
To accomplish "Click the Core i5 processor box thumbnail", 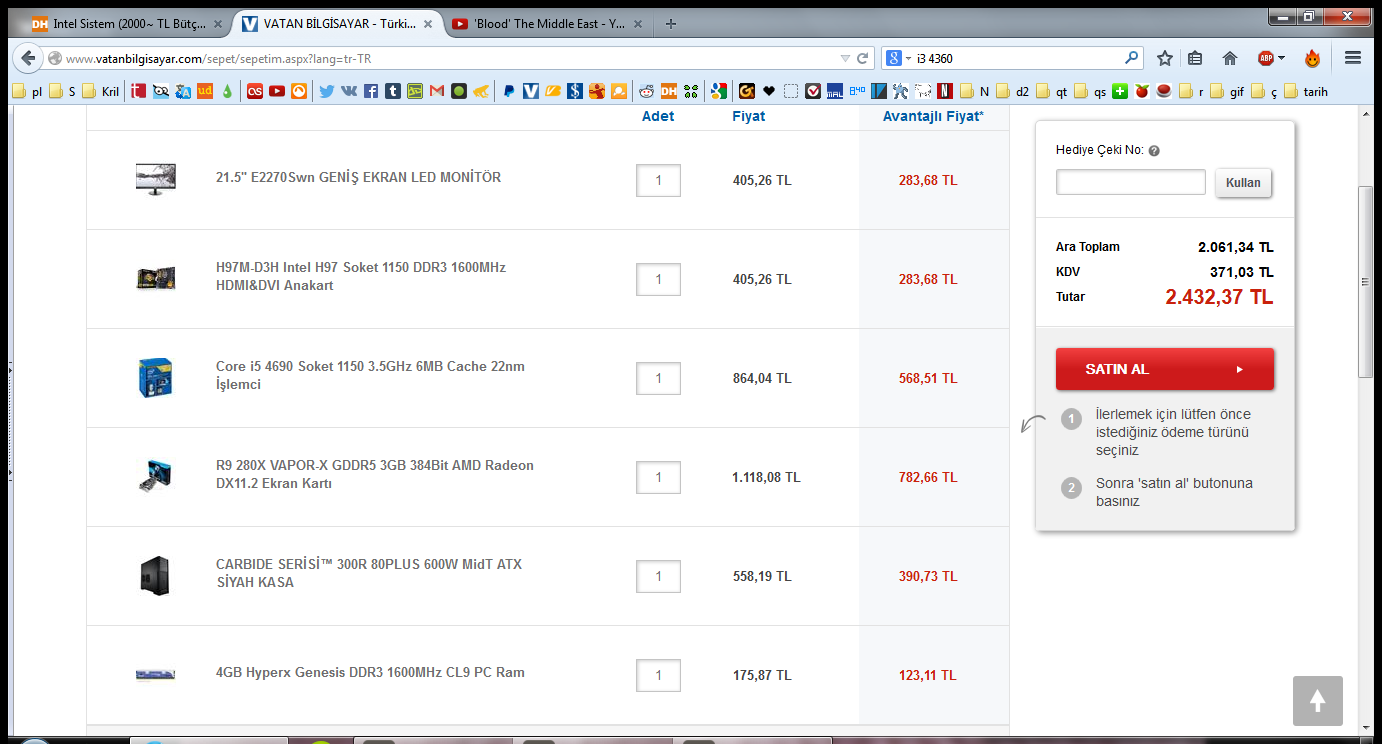I will (156, 378).
